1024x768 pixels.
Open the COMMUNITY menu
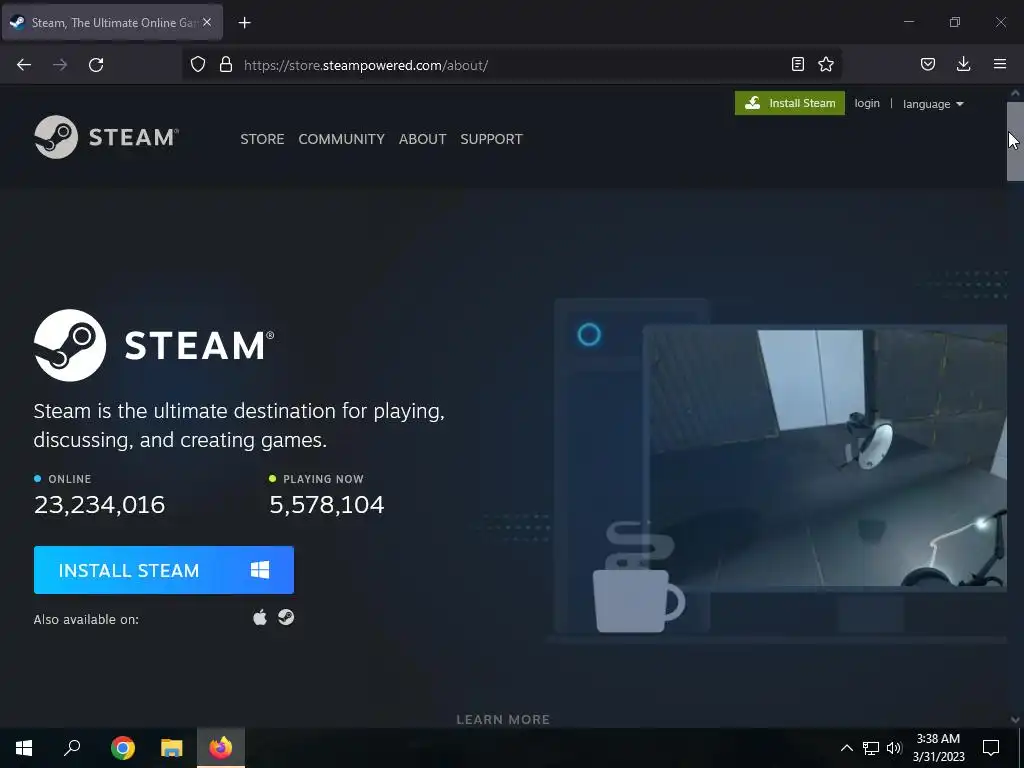point(342,139)
